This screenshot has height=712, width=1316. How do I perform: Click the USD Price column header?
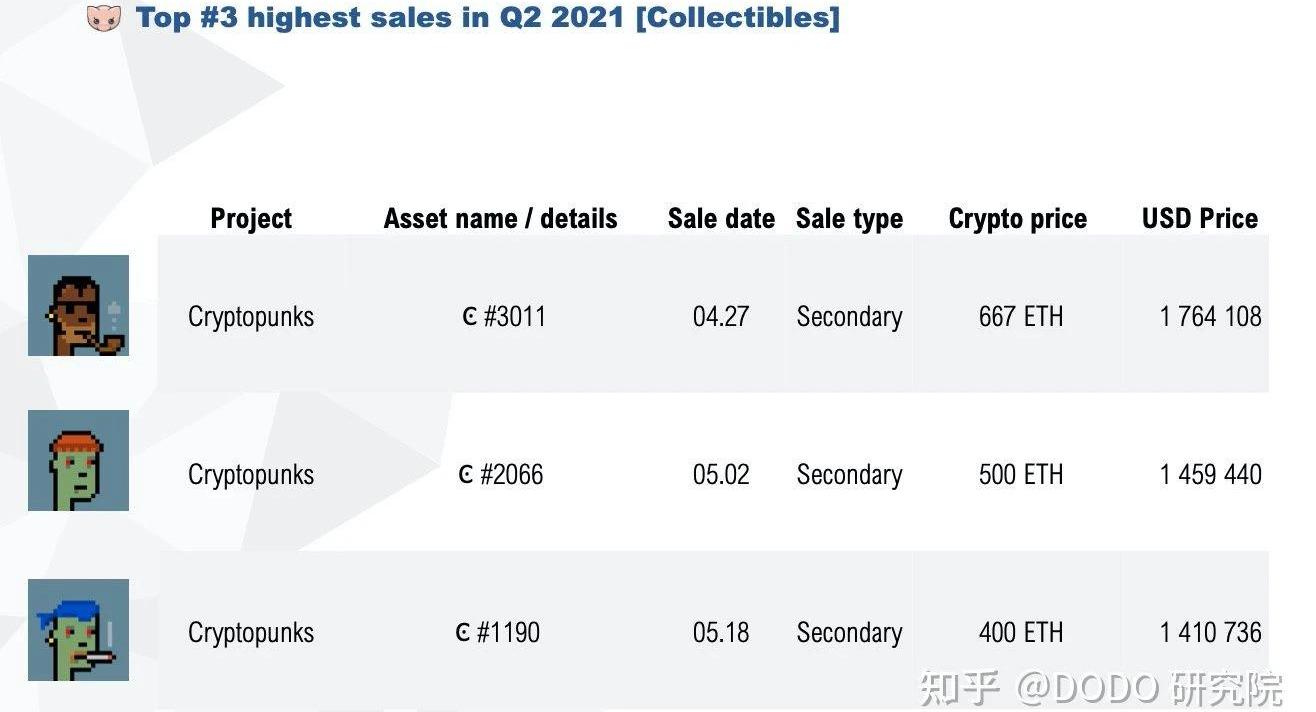(x=1199, y=219)
